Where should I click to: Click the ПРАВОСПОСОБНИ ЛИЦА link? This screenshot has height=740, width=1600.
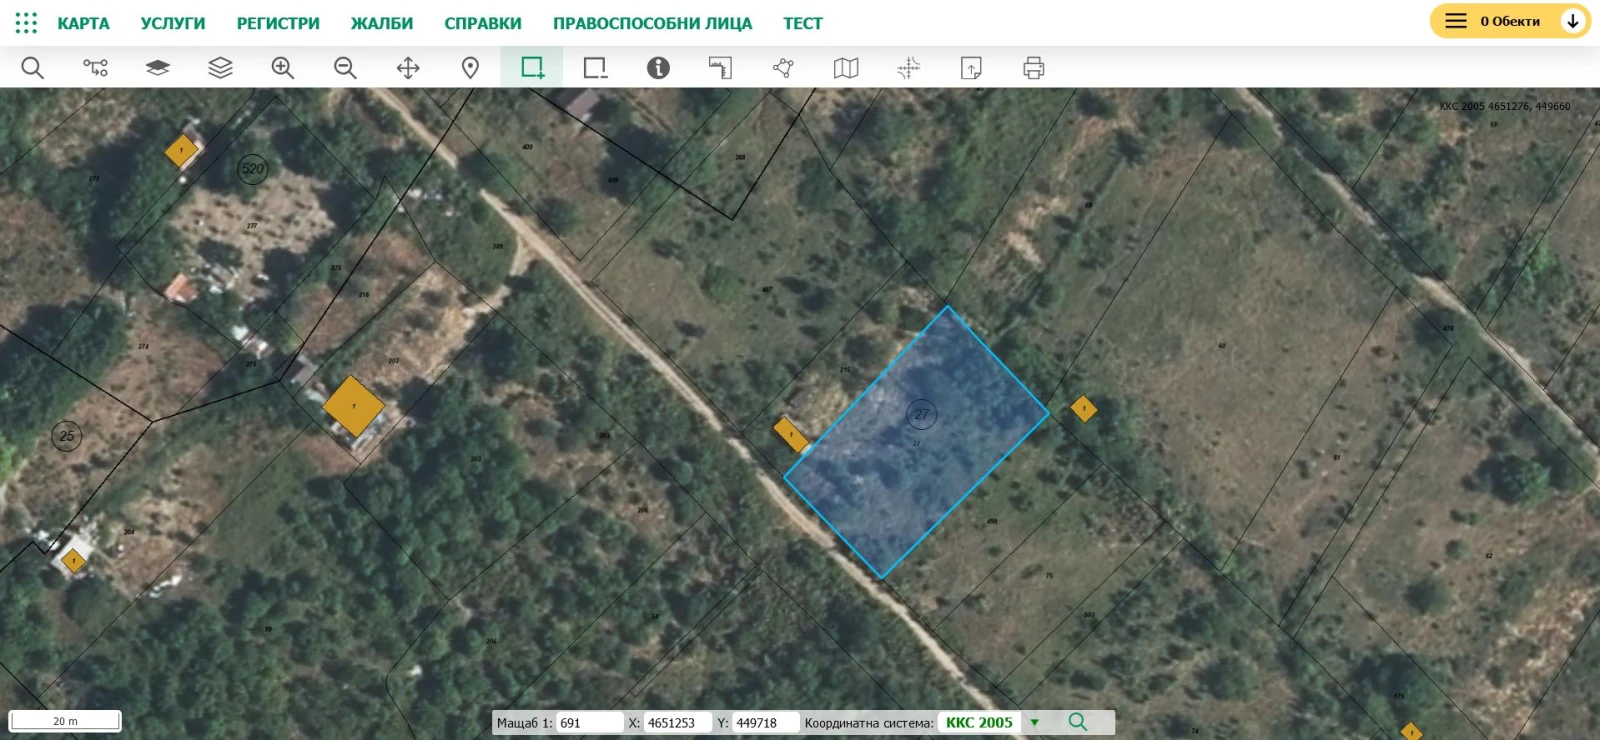click(652, 23)
